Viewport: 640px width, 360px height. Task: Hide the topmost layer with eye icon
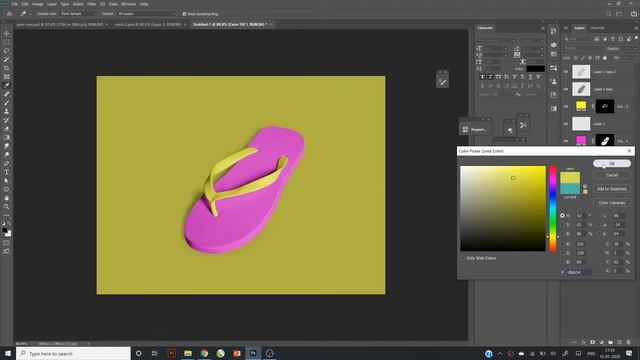click(566, 72)
